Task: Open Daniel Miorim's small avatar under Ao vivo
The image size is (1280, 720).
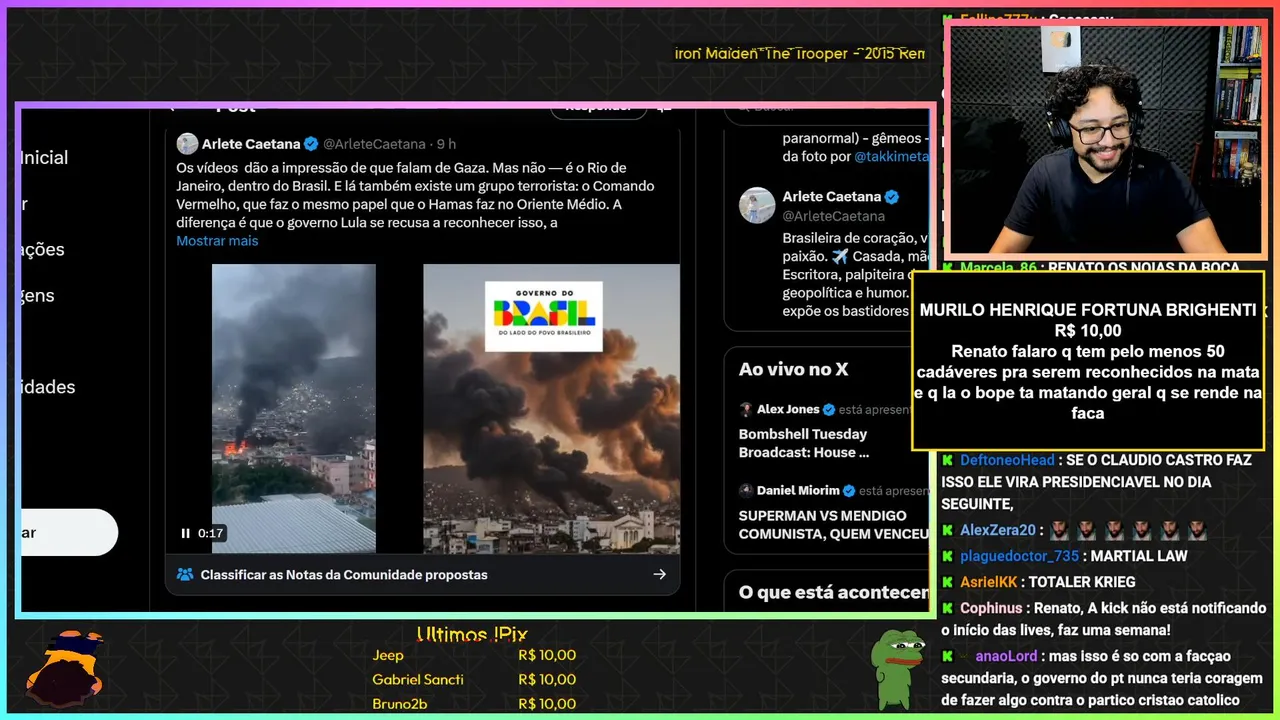Action: tap(746, 491)
